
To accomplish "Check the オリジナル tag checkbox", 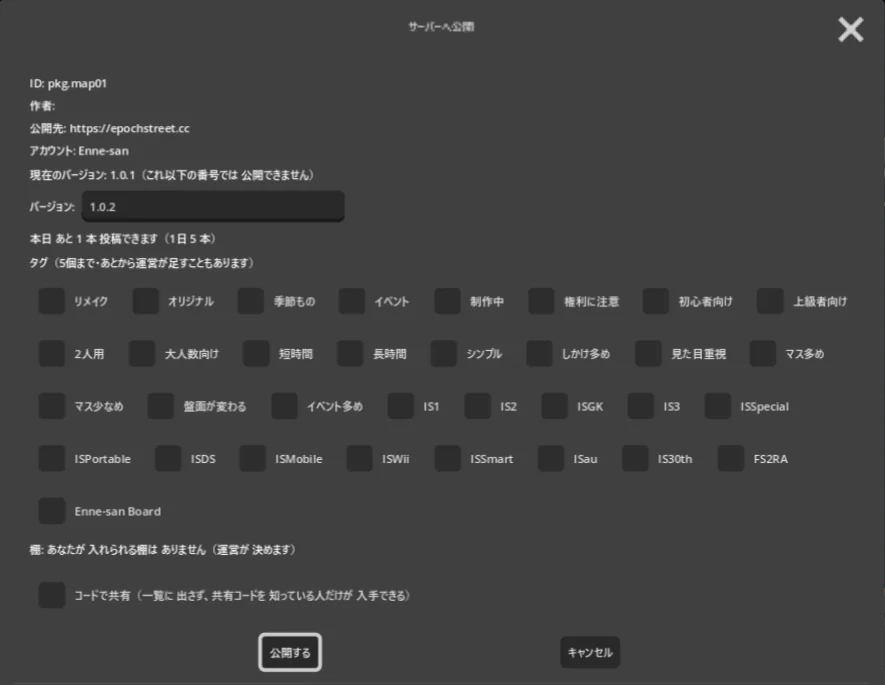I will point(145,301).
